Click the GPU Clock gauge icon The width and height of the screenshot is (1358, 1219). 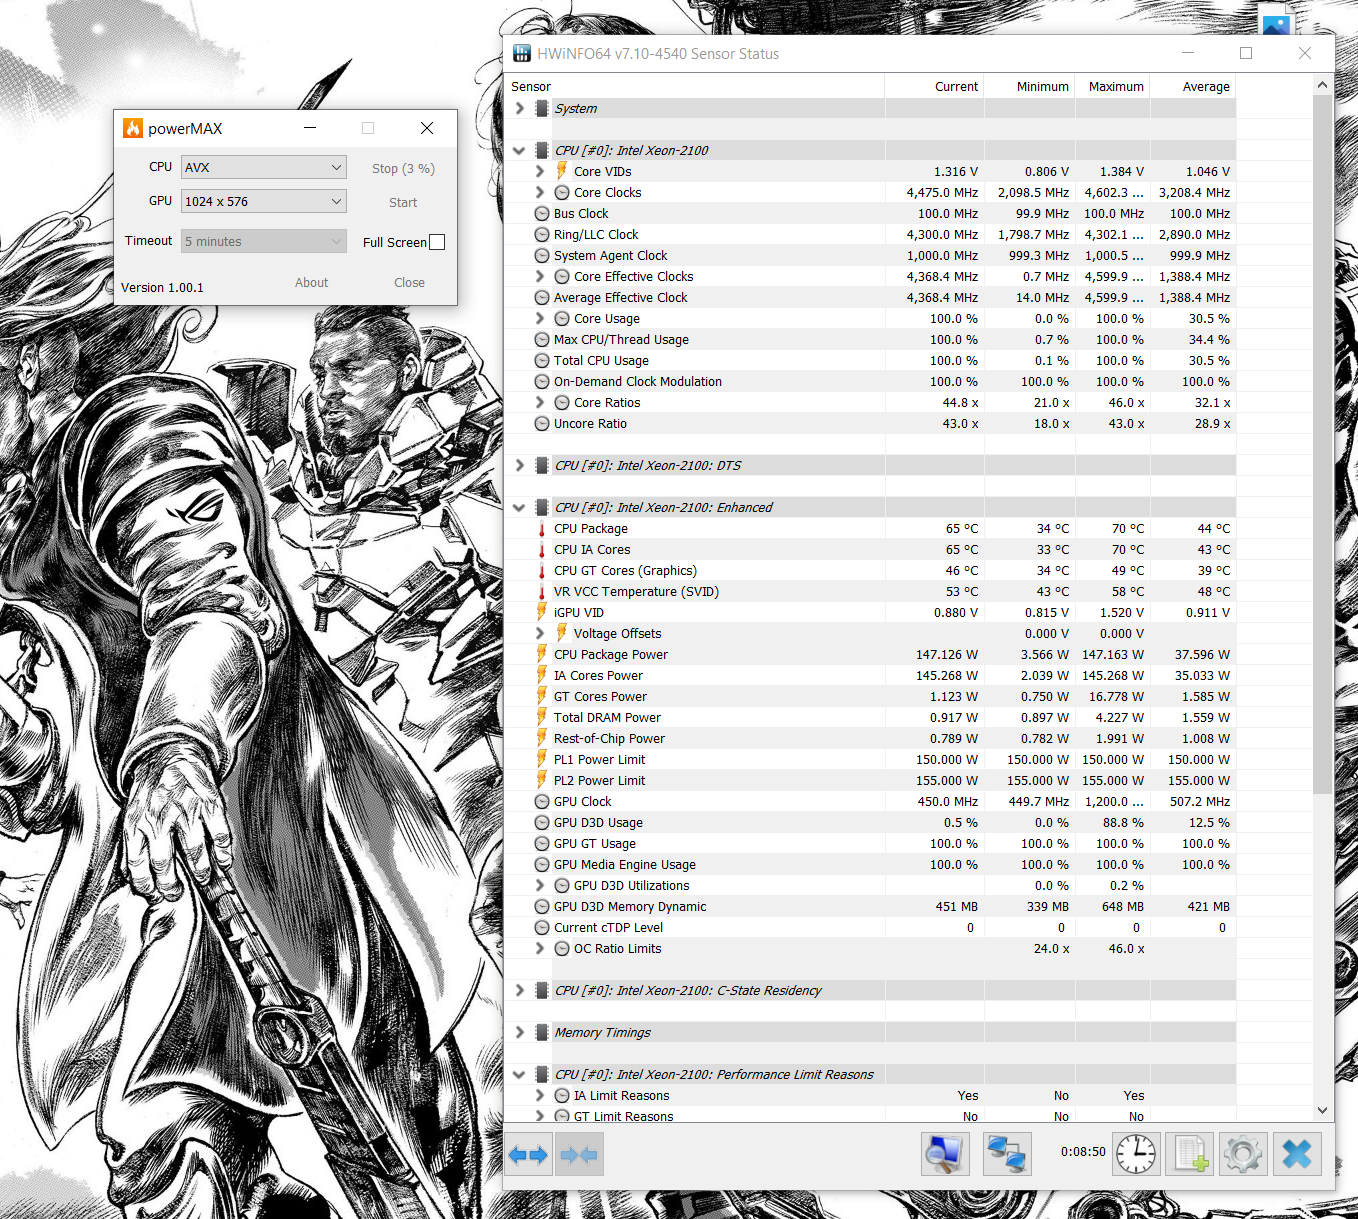click(542, 801)
